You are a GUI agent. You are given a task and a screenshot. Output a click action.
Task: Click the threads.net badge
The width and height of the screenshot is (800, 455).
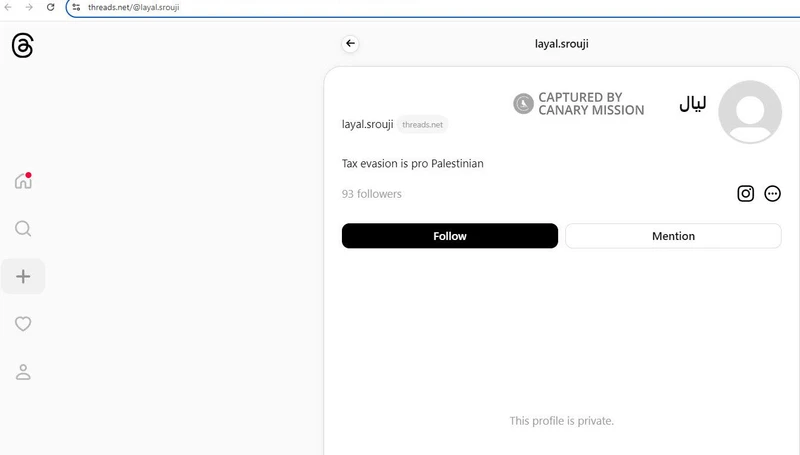pos(422,125)
